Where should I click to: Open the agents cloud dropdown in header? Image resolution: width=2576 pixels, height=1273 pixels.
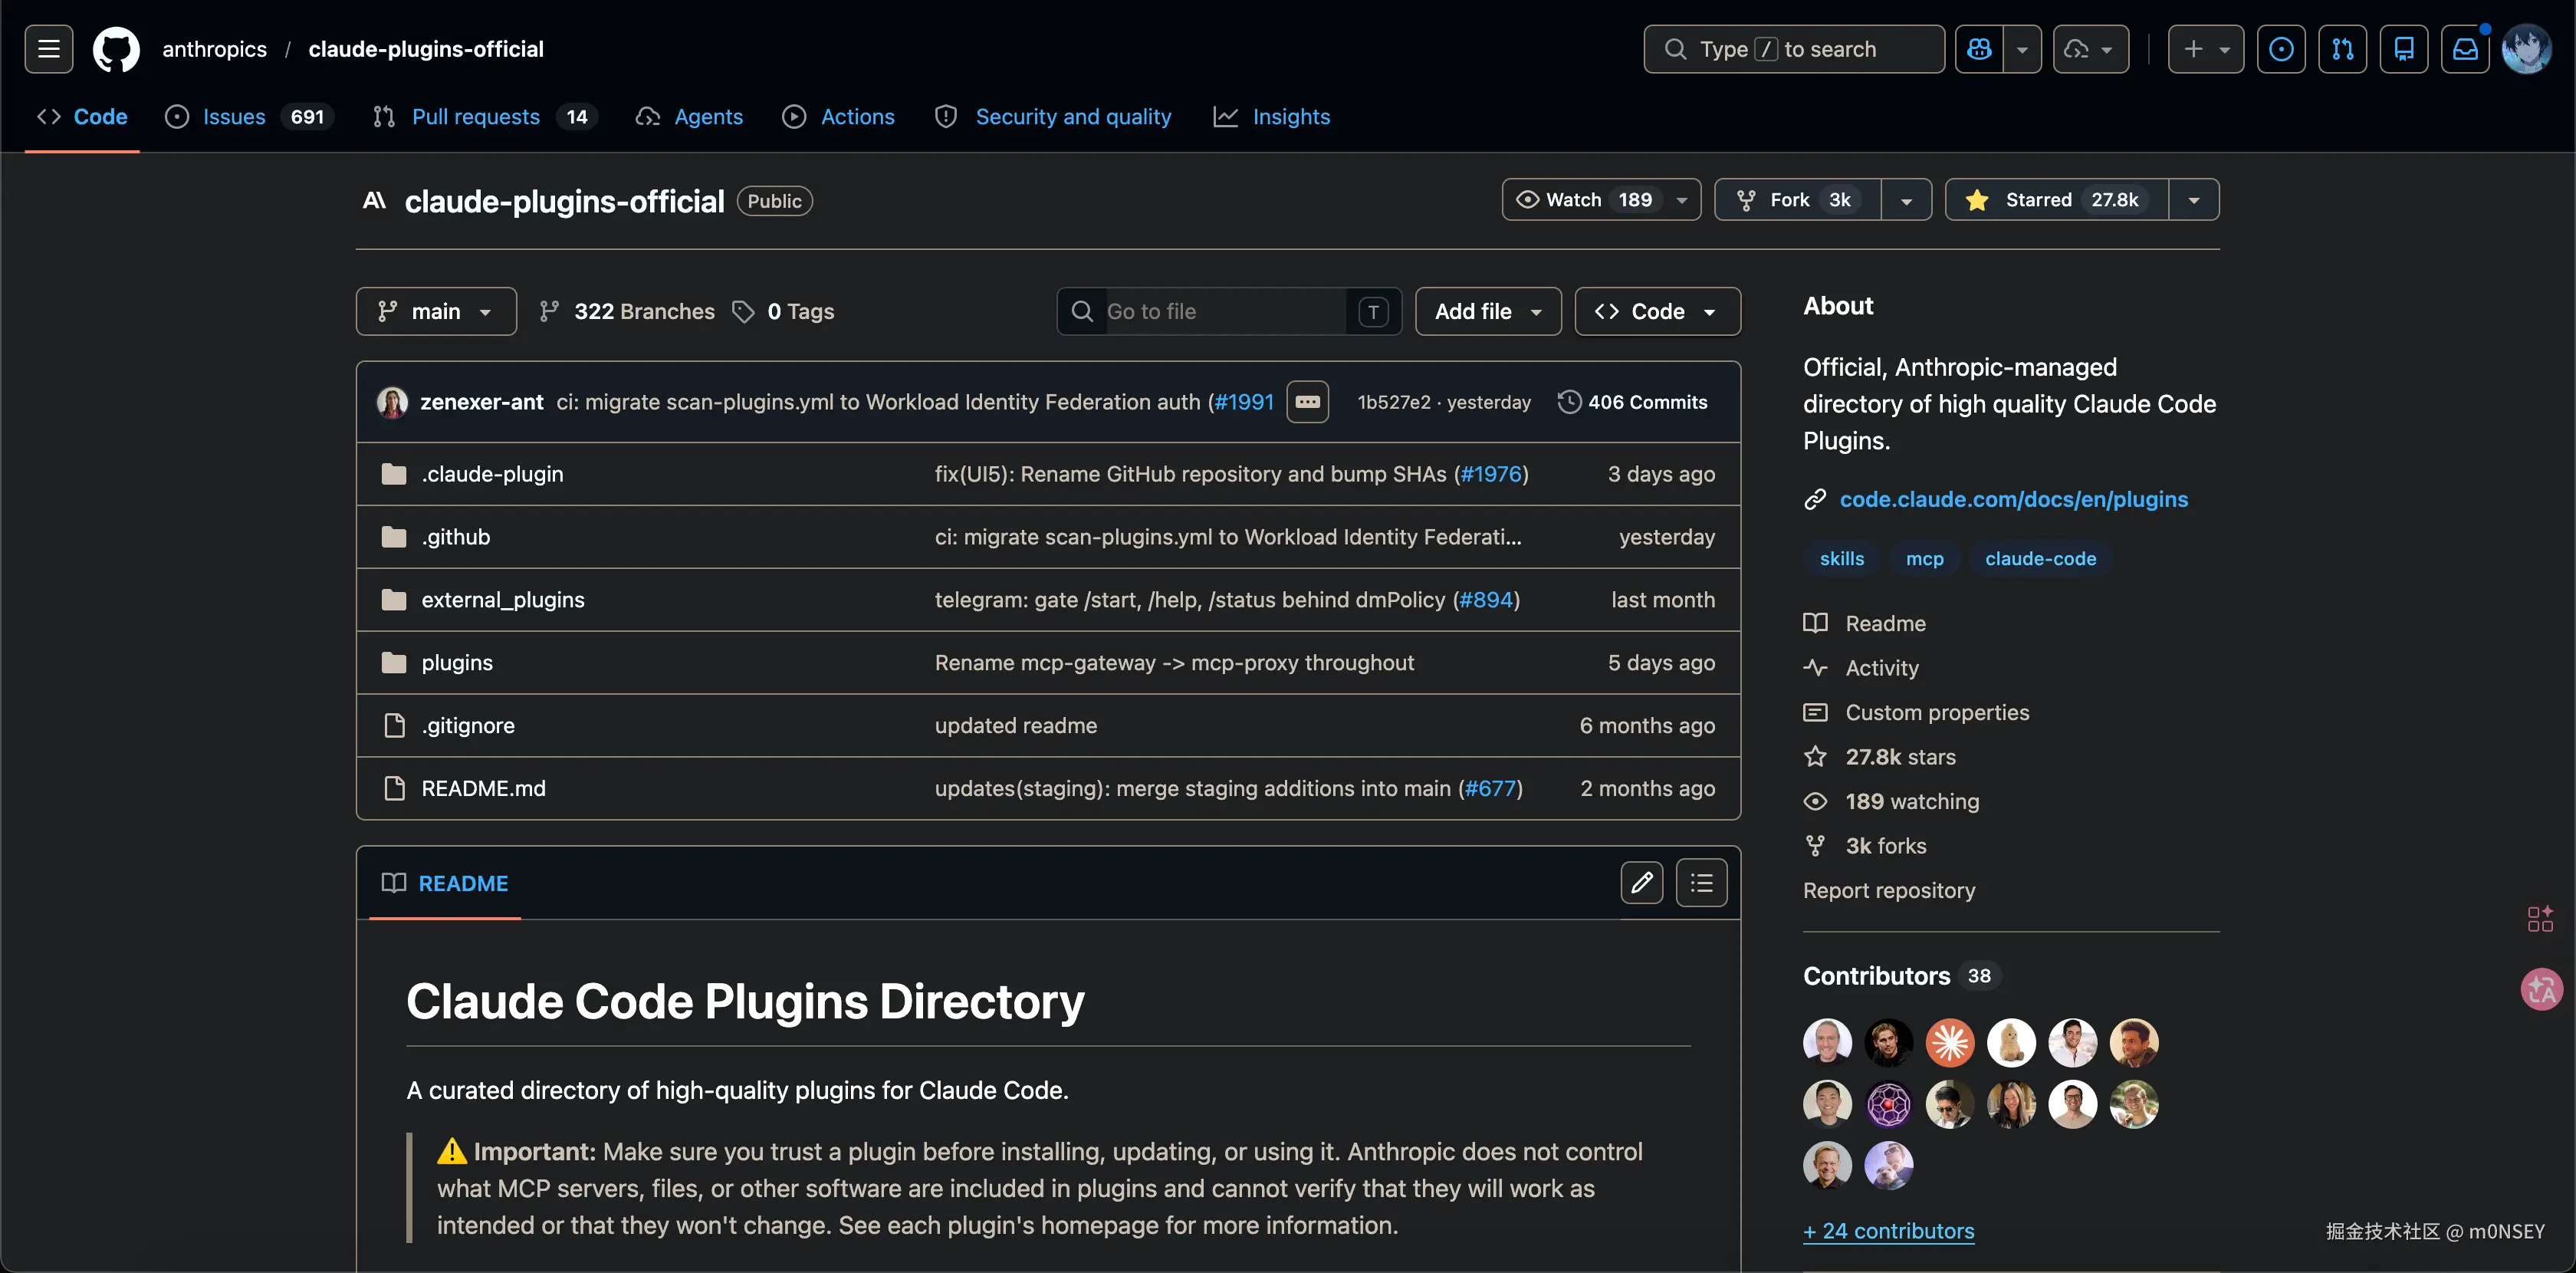point(2091,49)
